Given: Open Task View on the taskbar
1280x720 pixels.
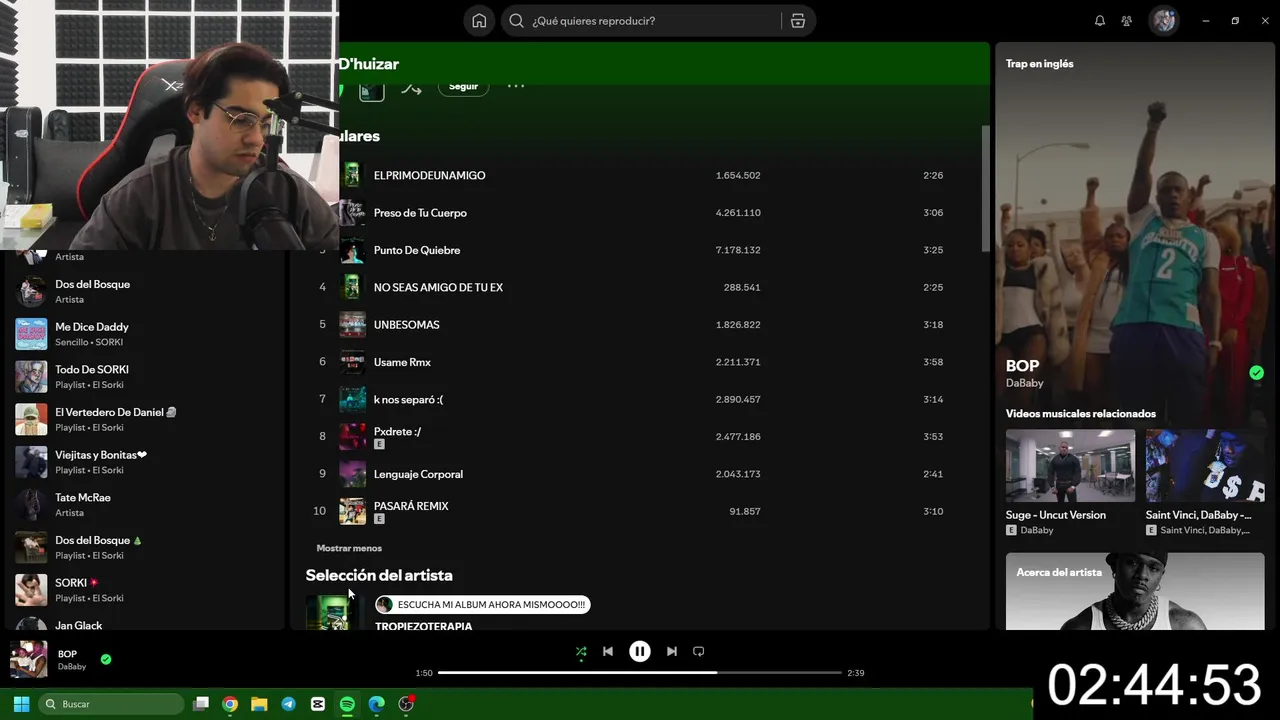Looking at the screenshot, I should coord(200,704).
